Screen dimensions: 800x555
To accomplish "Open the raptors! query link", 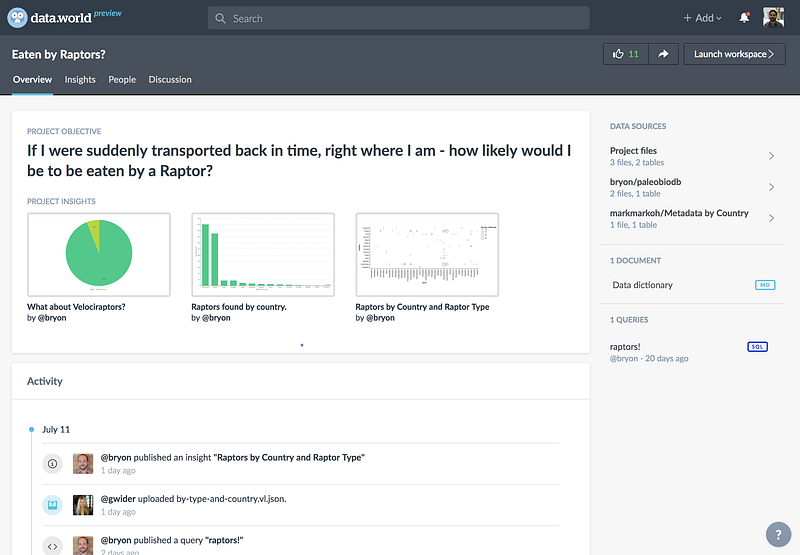I will [625, 347].
